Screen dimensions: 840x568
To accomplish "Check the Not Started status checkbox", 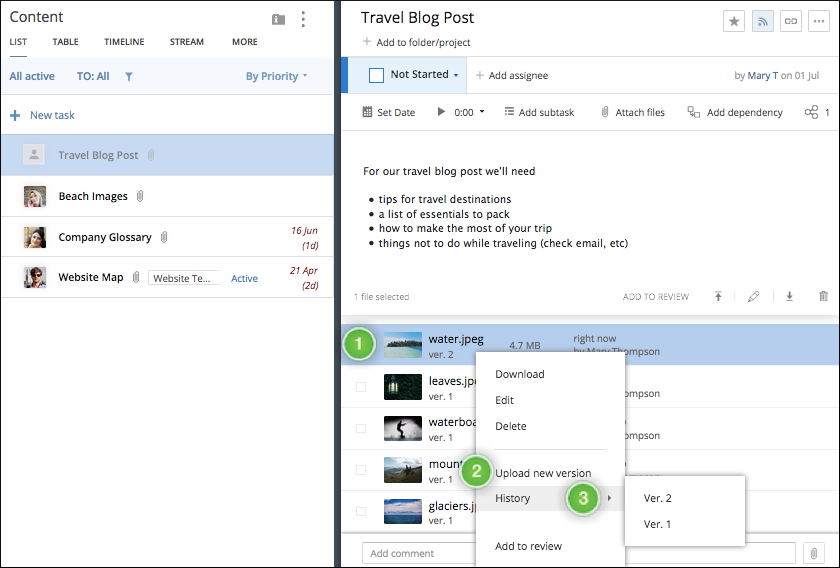I will click(377, 76).
